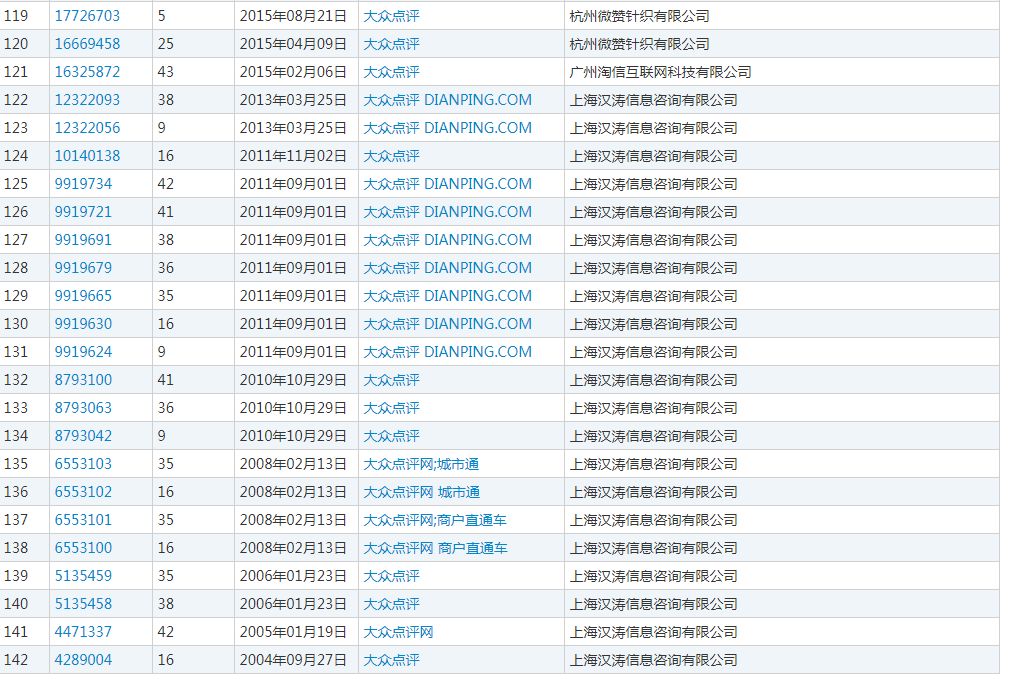Click 大众点评 DIANPING.COM in row 122
1012x679 pixels.
point(448,100)
